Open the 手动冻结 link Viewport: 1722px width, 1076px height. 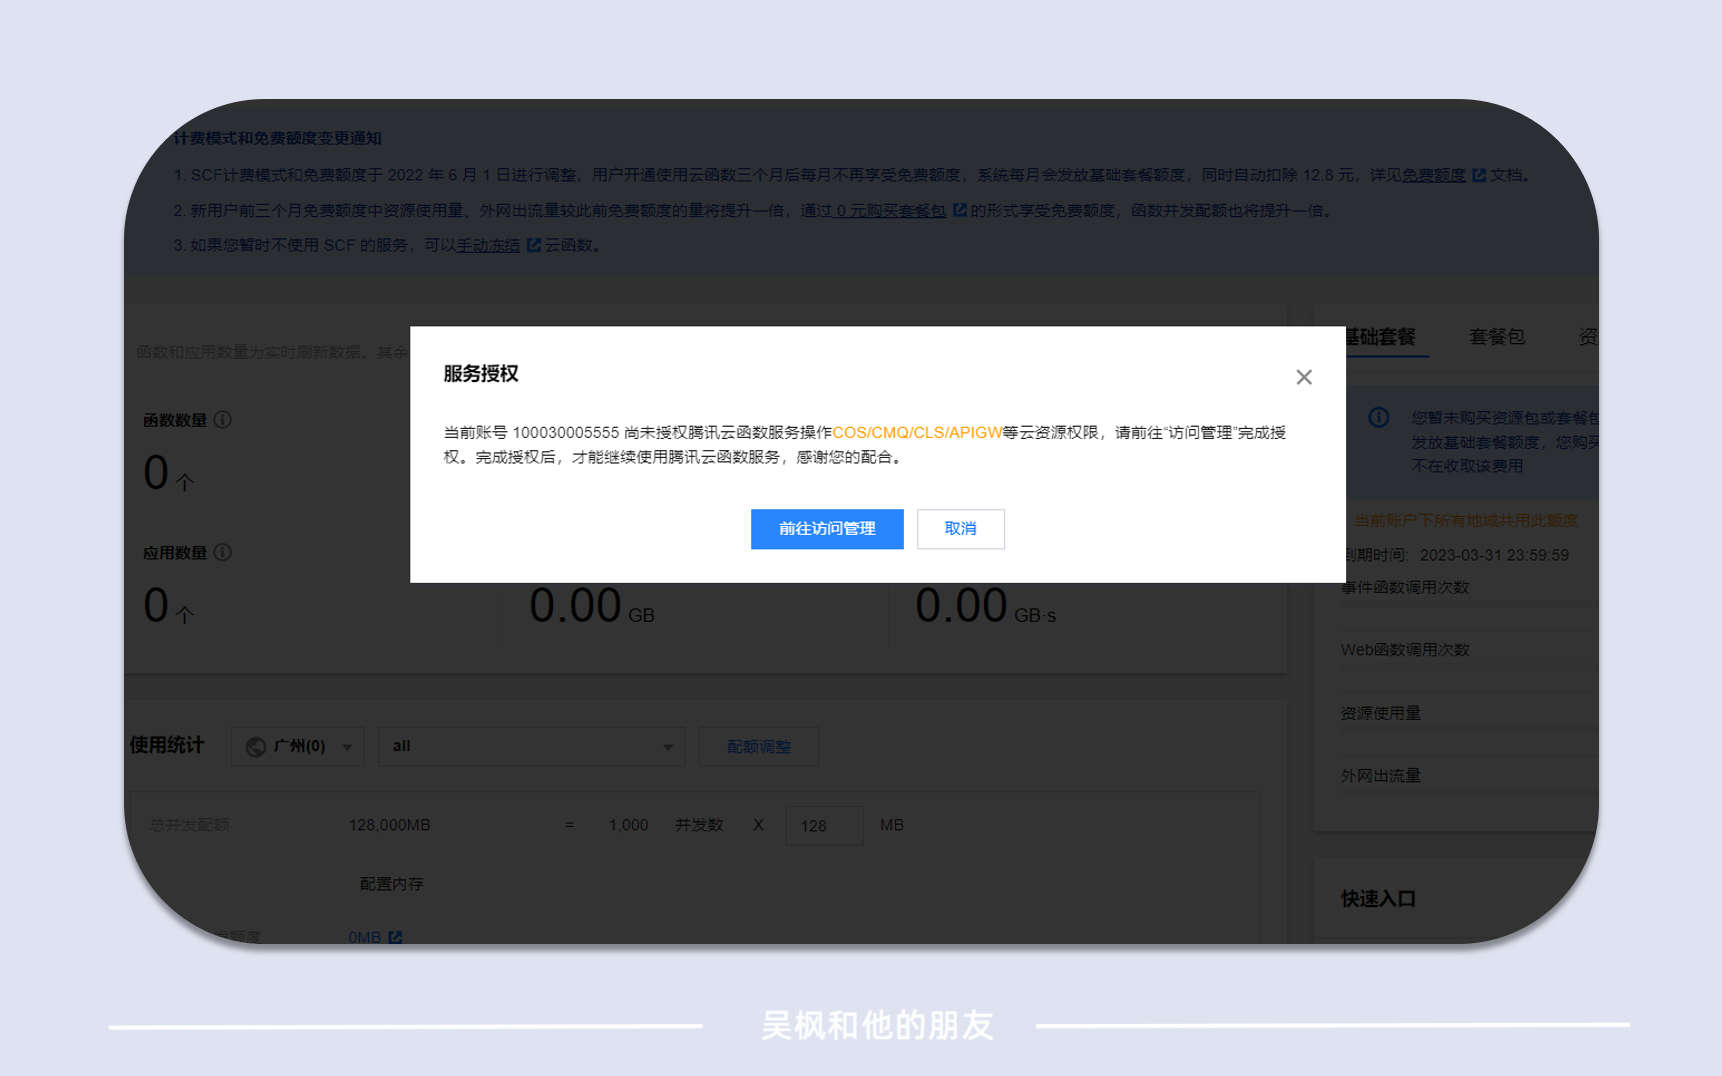click(x=488, y=245)
